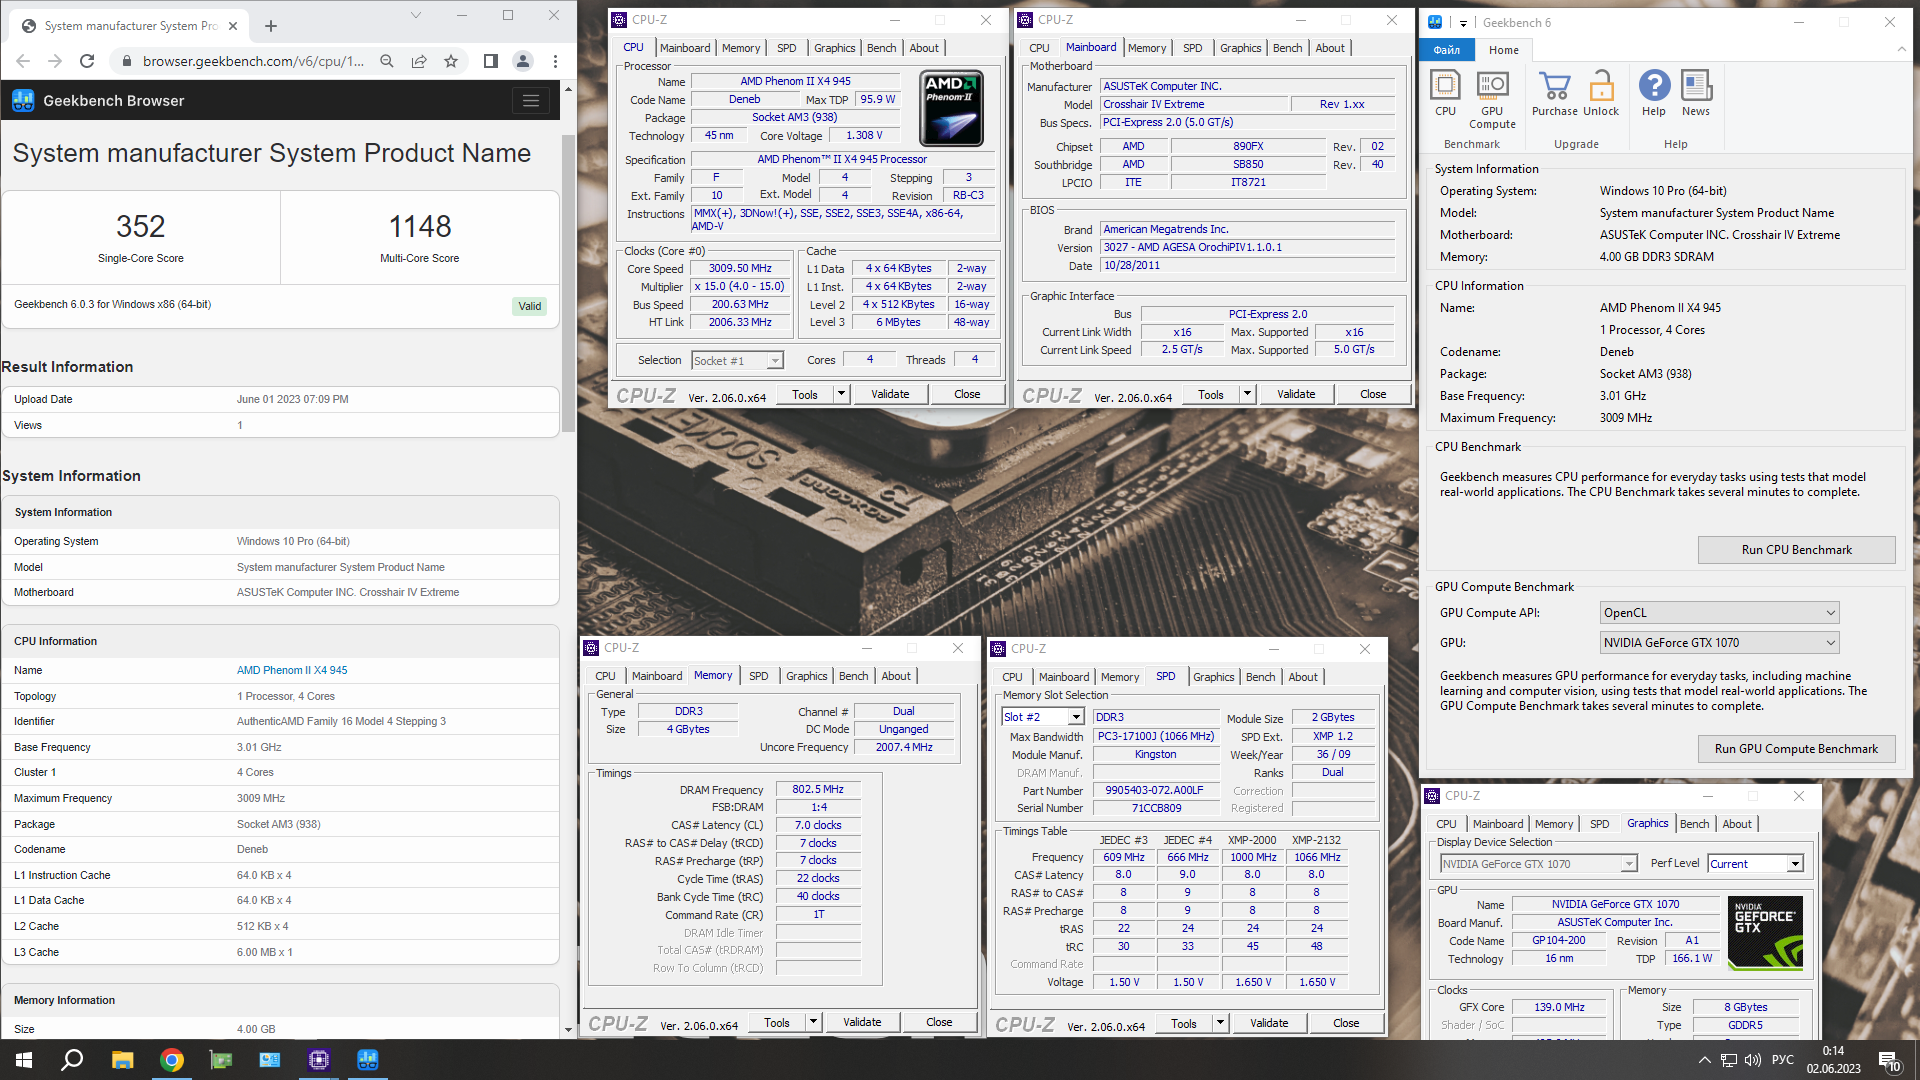The height and width of the screenshot is (1080, 1920).
Task: Expand the Perf Level Current dropdown
Action: click(1795, 864)
